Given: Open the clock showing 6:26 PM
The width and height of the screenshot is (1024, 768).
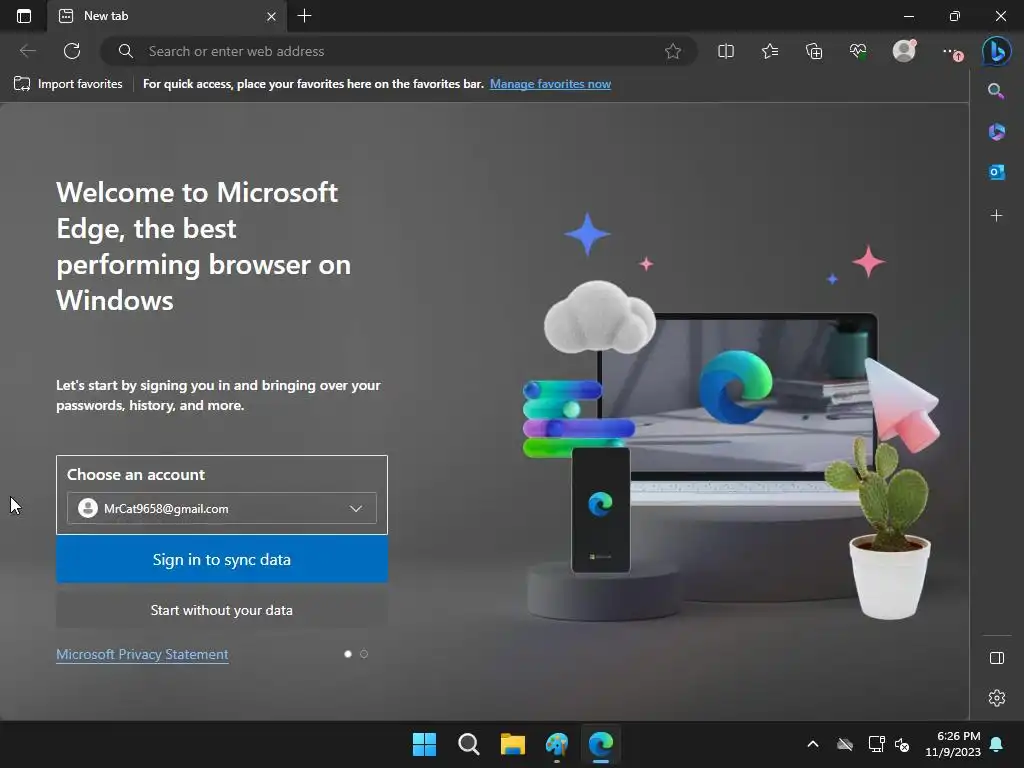Looking at the screenshot, I should click(953, 744).
